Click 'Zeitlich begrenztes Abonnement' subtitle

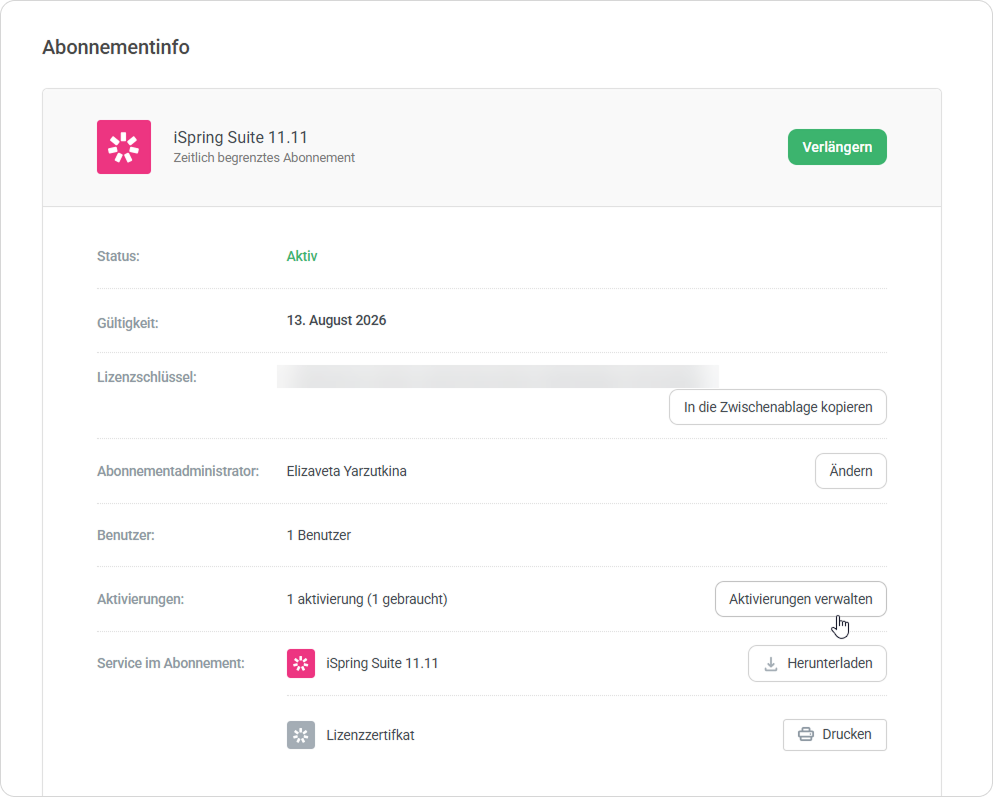click(x=264, y=158)
